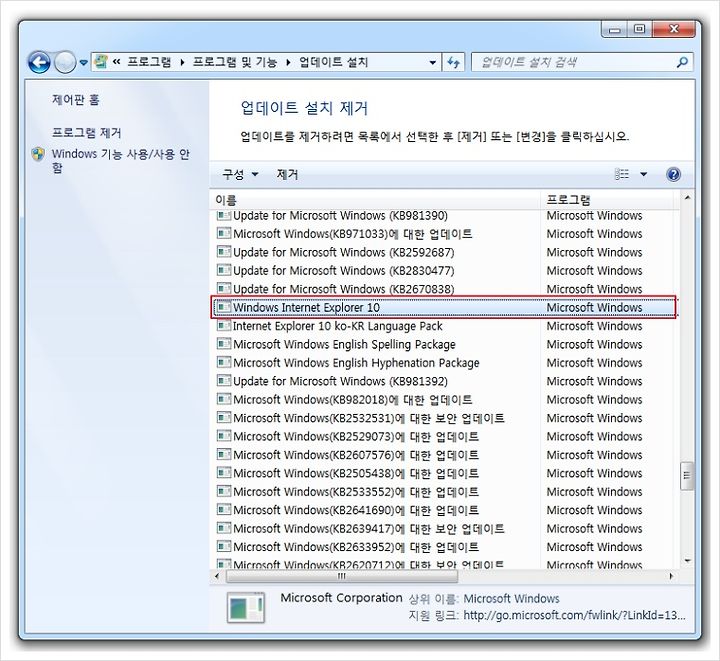Select the Windows Internet Explorer 10 entry

(444, 307)
